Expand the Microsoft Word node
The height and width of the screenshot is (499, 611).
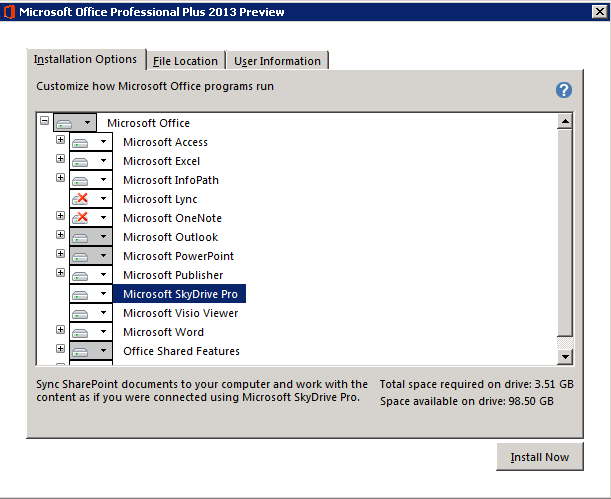point(60,330)
